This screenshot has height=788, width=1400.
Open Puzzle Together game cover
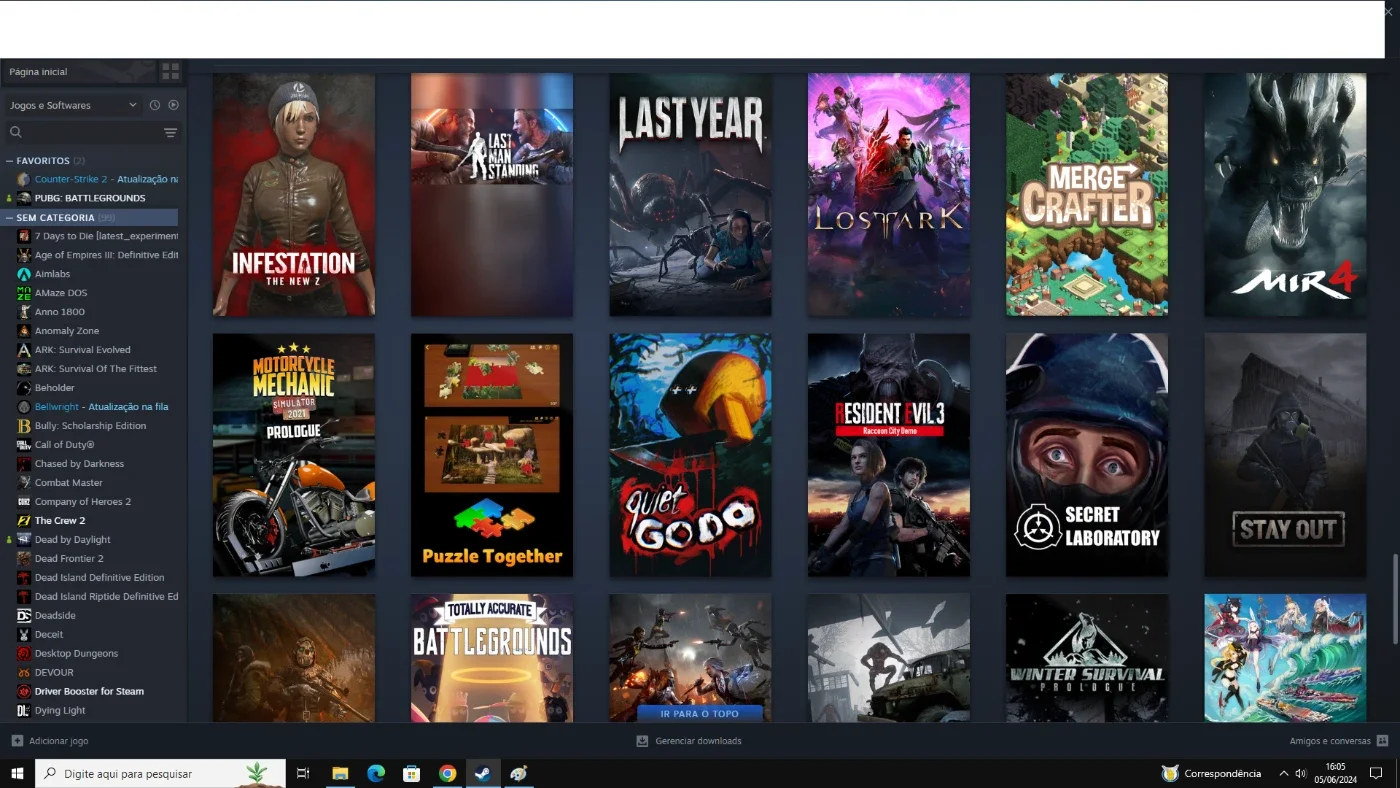[x=492, y=455]
